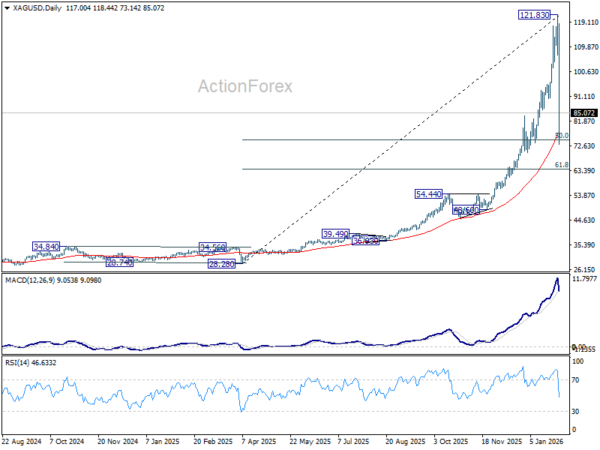This screenshot has height=450, width=600.
Task: Select the 54.440 resistance price label
Action: [429, 194]
